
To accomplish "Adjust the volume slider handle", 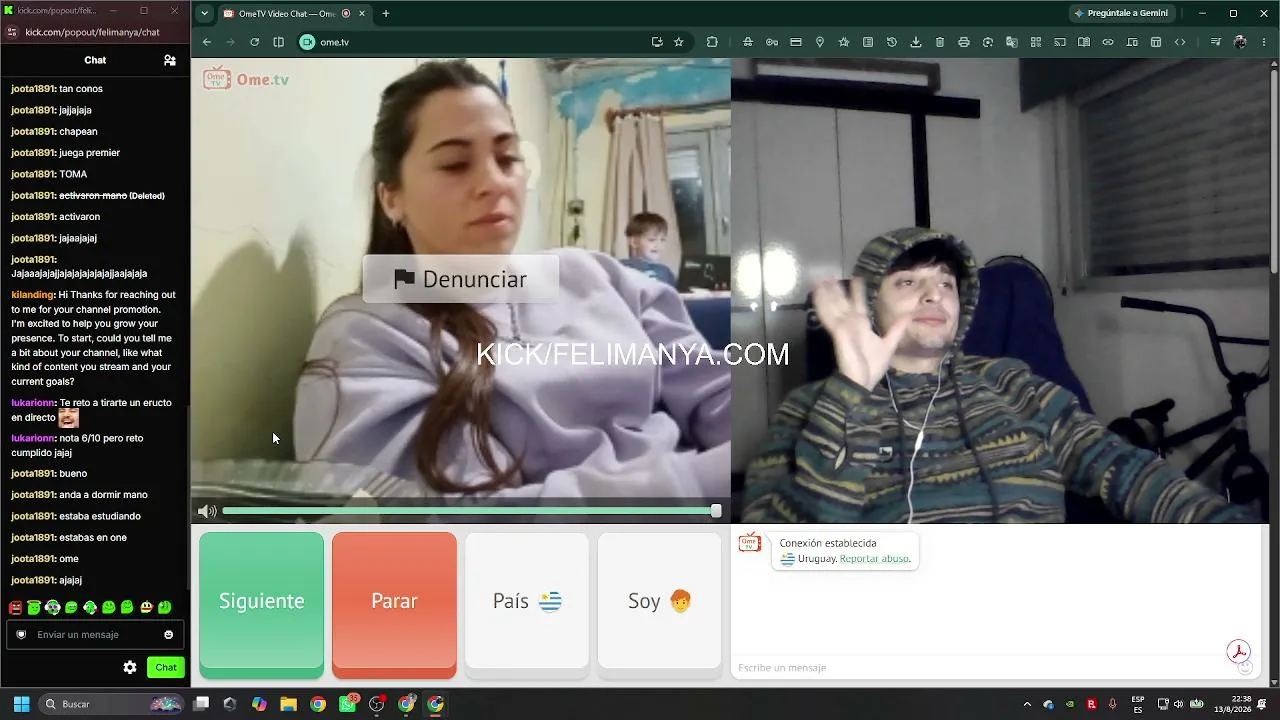I will pyautogui.click(x=716, y=511).
